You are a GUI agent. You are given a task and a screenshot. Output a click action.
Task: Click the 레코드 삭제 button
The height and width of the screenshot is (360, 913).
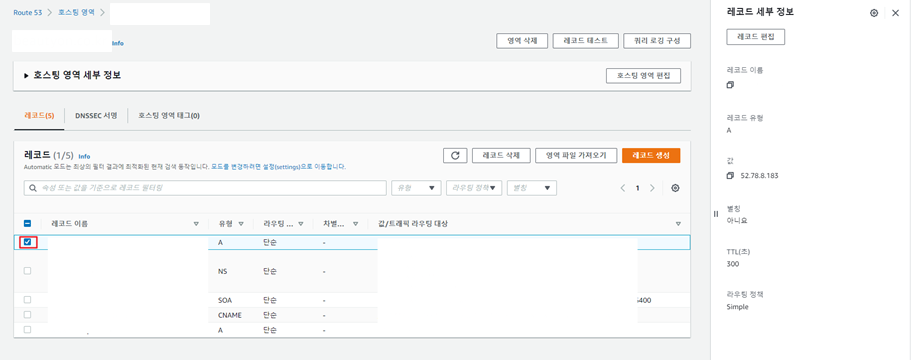(501, 156)
